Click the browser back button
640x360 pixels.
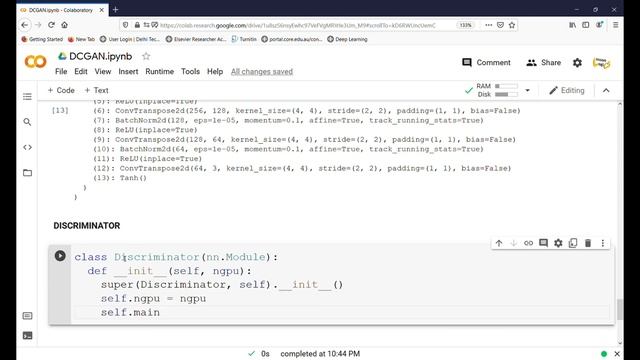point(25,25)
